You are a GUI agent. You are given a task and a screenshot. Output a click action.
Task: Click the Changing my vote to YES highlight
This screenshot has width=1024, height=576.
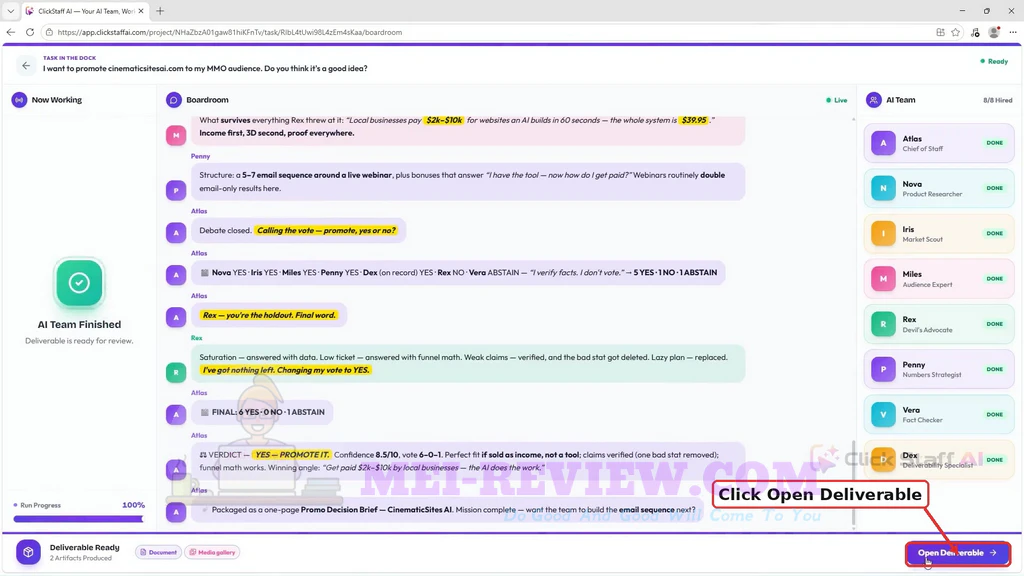pos(285,370)
